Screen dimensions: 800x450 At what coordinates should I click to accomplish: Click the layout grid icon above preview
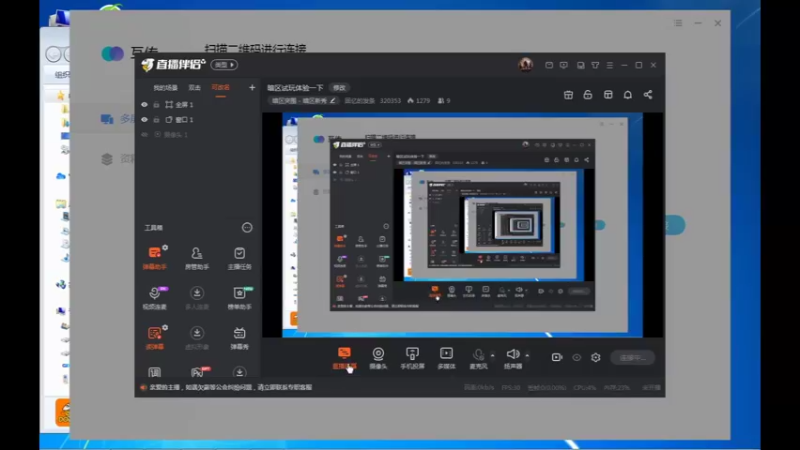(608, 95)
